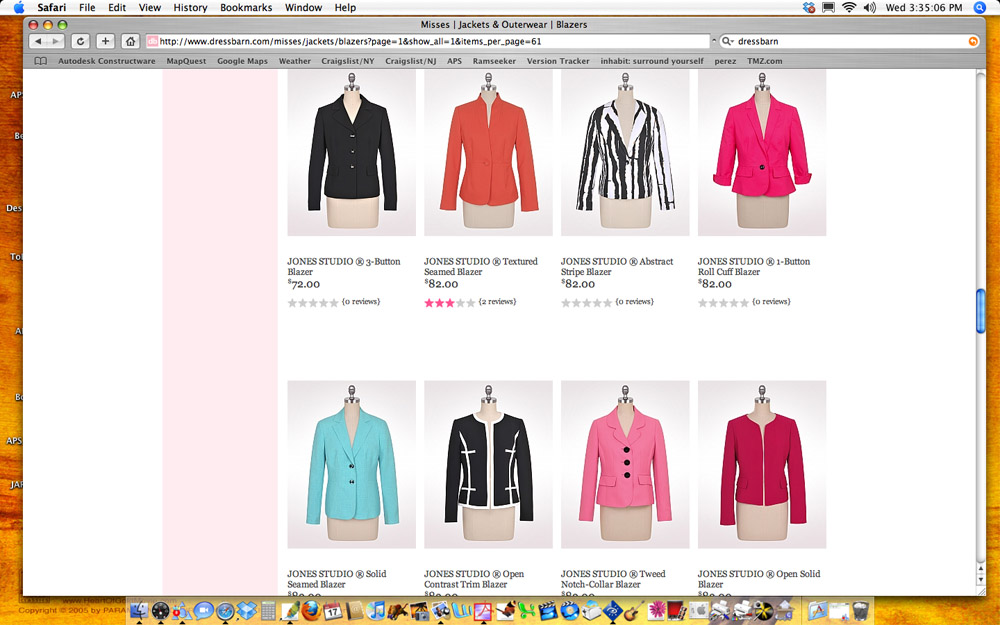Launch iTunes from the Dock

click(376, 611)
